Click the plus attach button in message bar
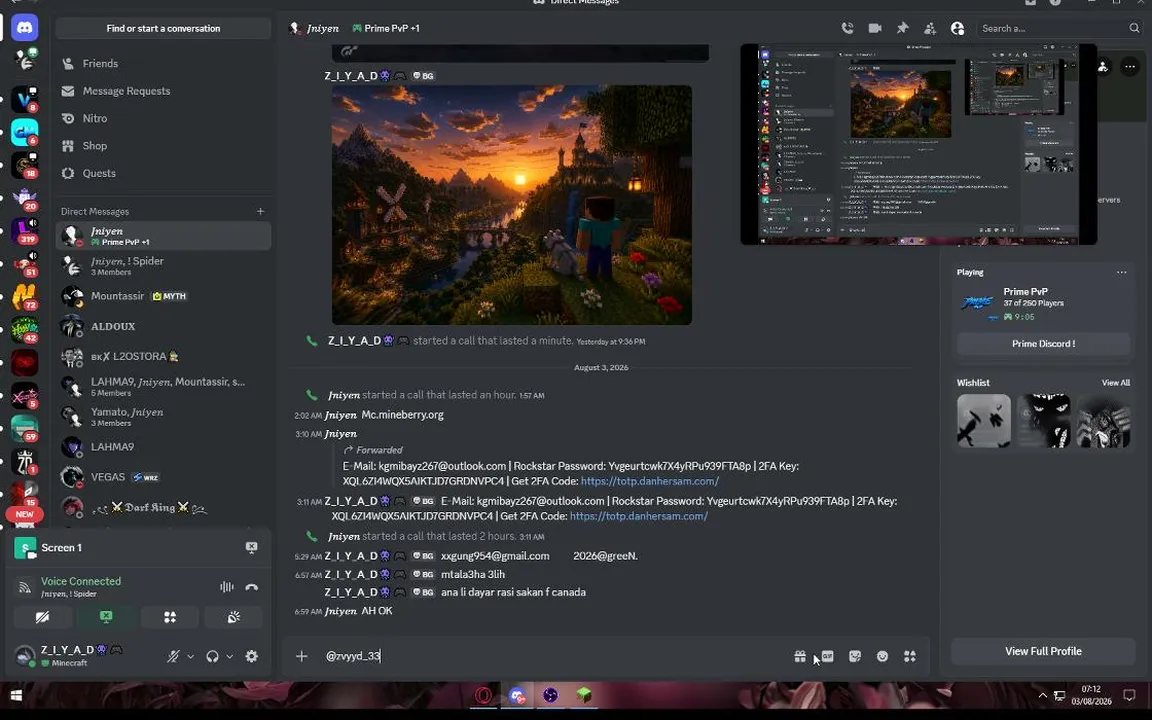This screenshot has width=1152, height=720. coord(301,656)
